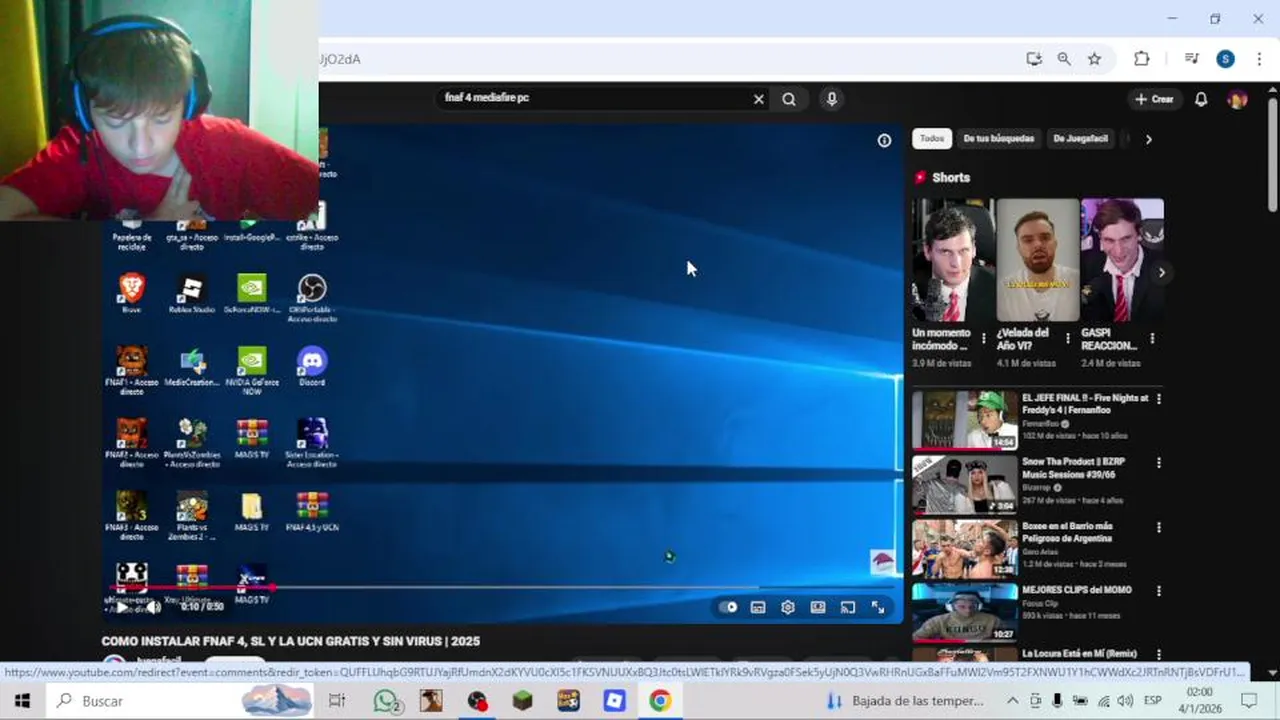
Task: Open EL JEFE FINAL Fernanfloo video title
Action: pyautogui.click(x=1085, y=404)
